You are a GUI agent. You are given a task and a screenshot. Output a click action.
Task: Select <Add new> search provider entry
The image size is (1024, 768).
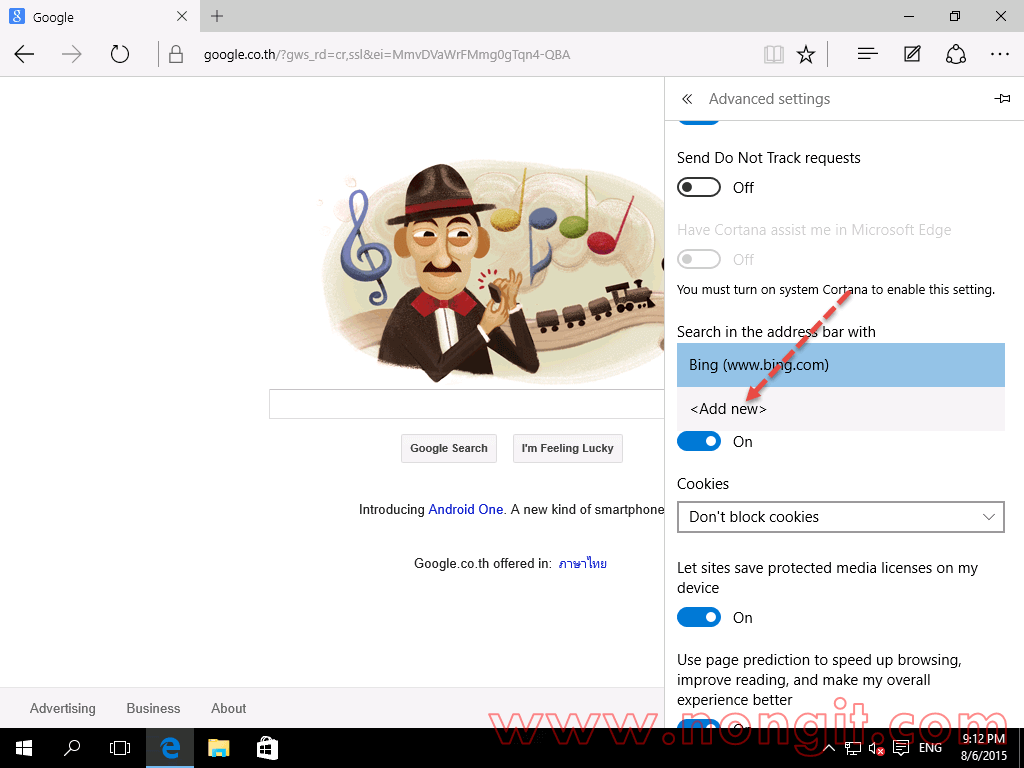click(728, 408)
